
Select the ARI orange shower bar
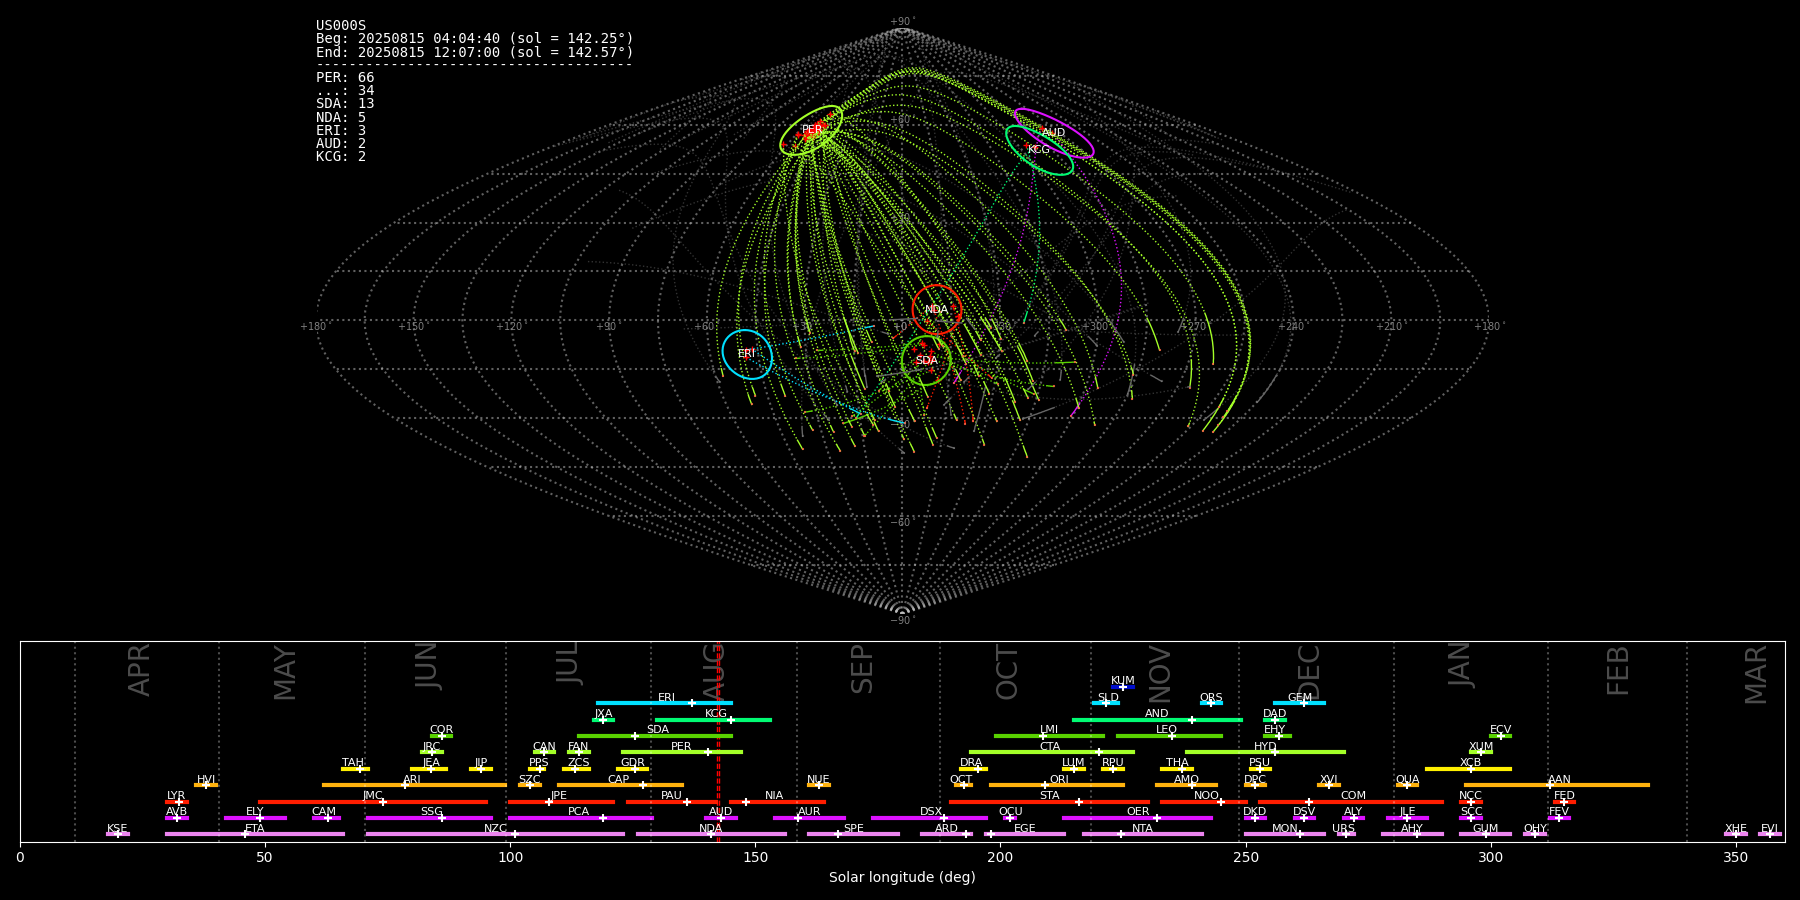coord(414,785)
